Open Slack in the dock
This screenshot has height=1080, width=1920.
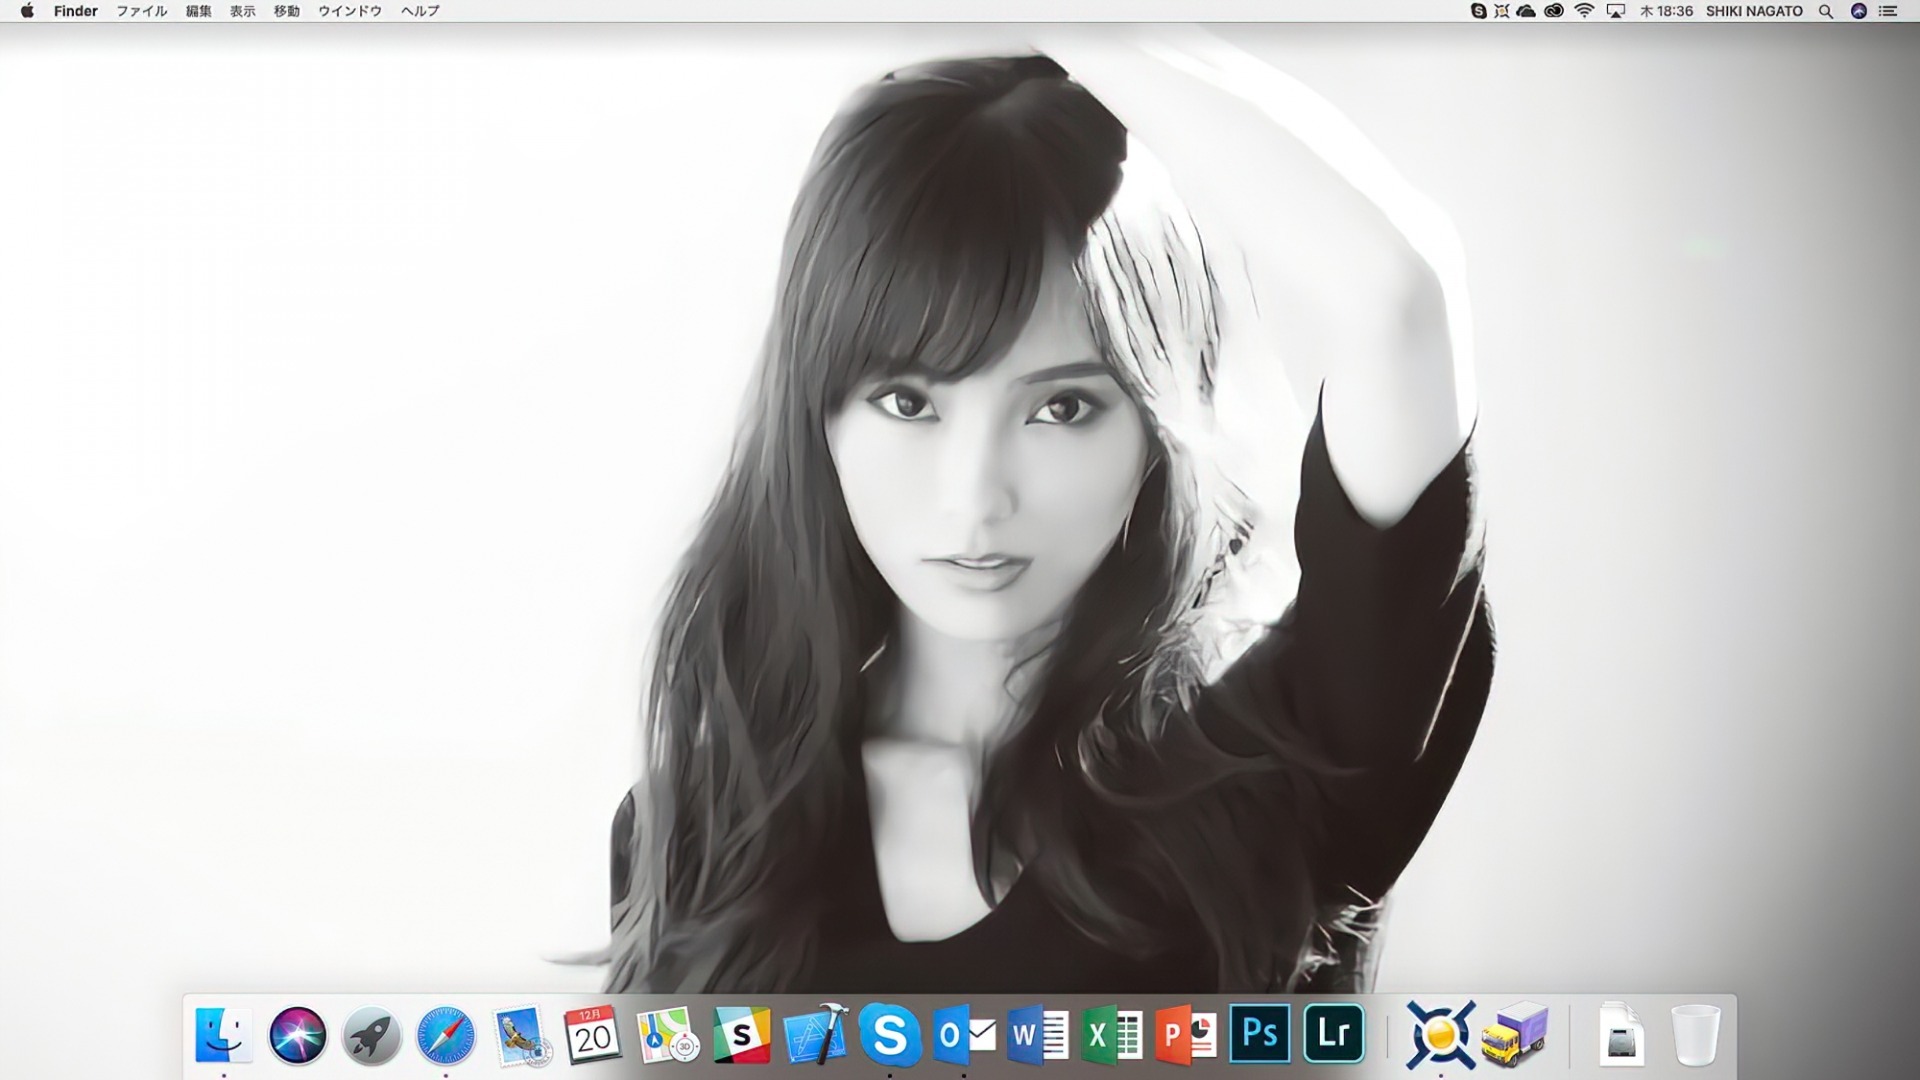741,1034
